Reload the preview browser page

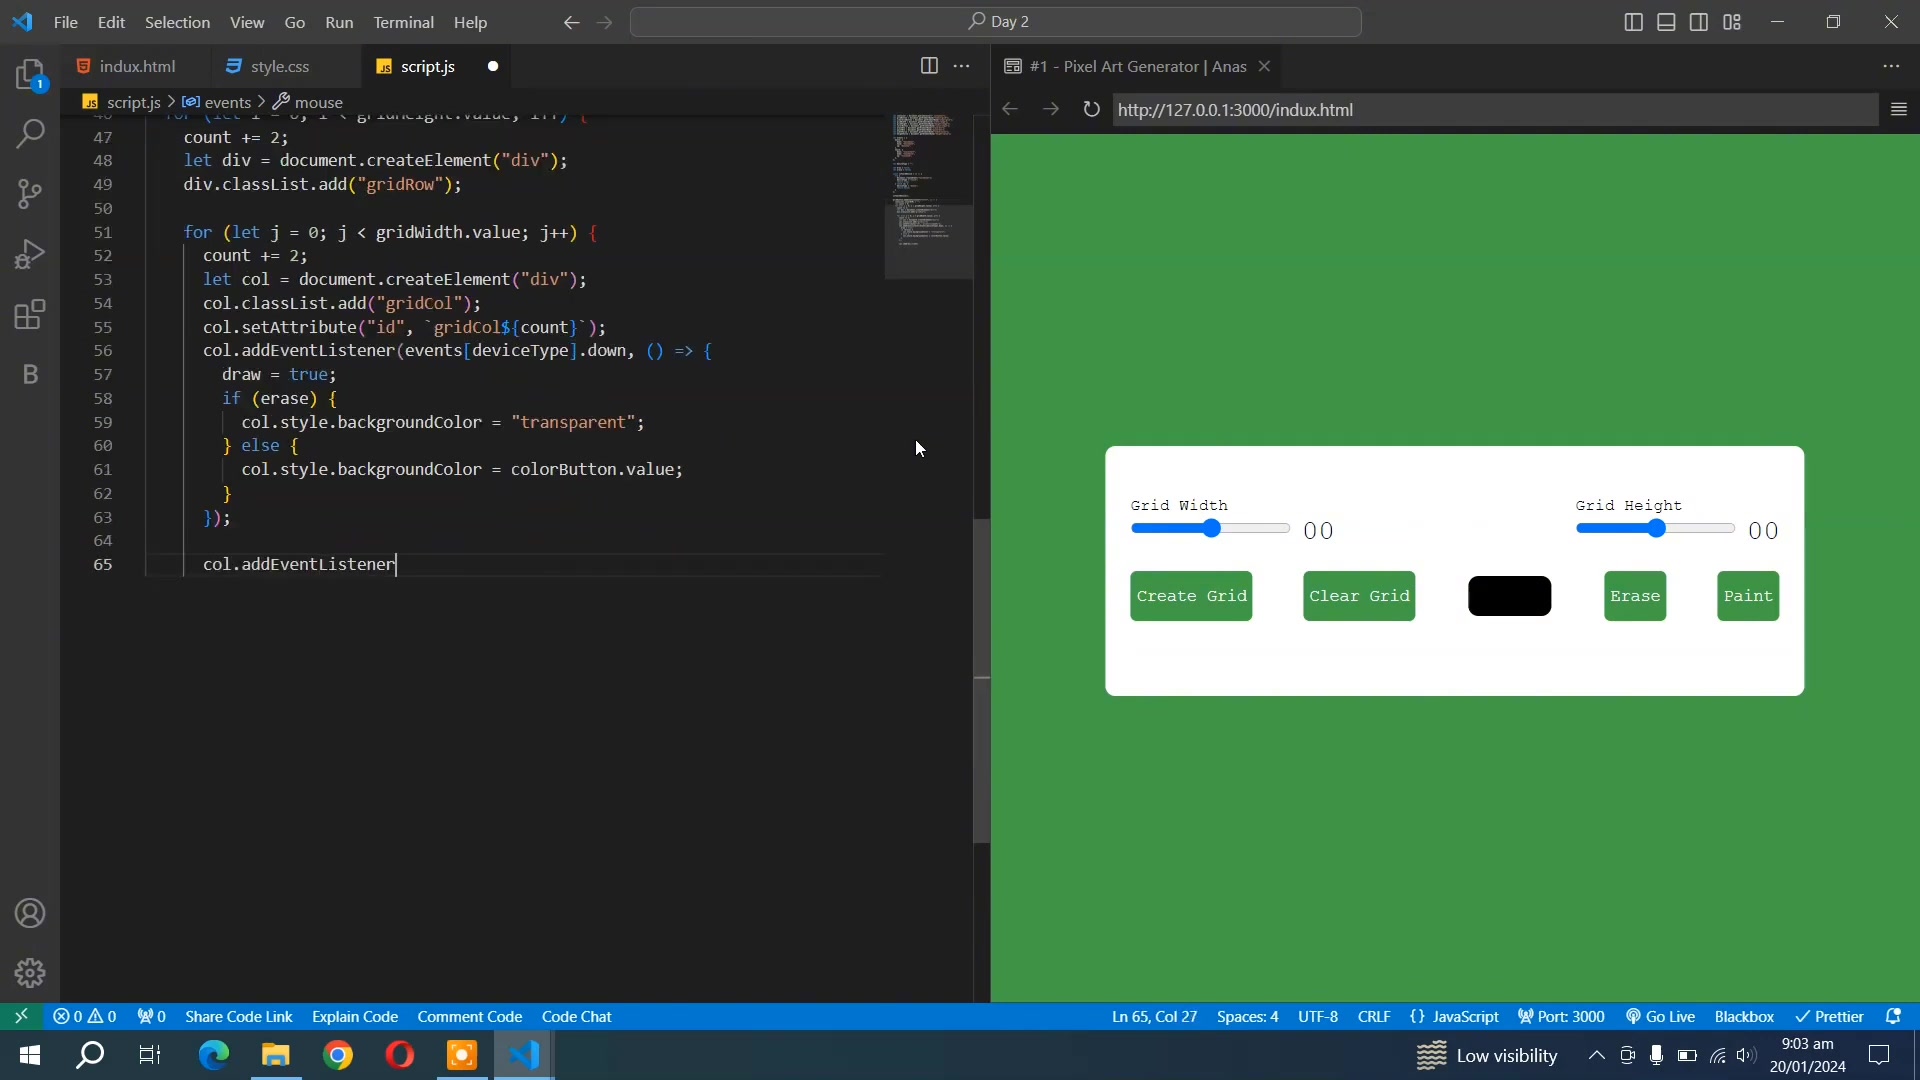(x=1091, y=109)
